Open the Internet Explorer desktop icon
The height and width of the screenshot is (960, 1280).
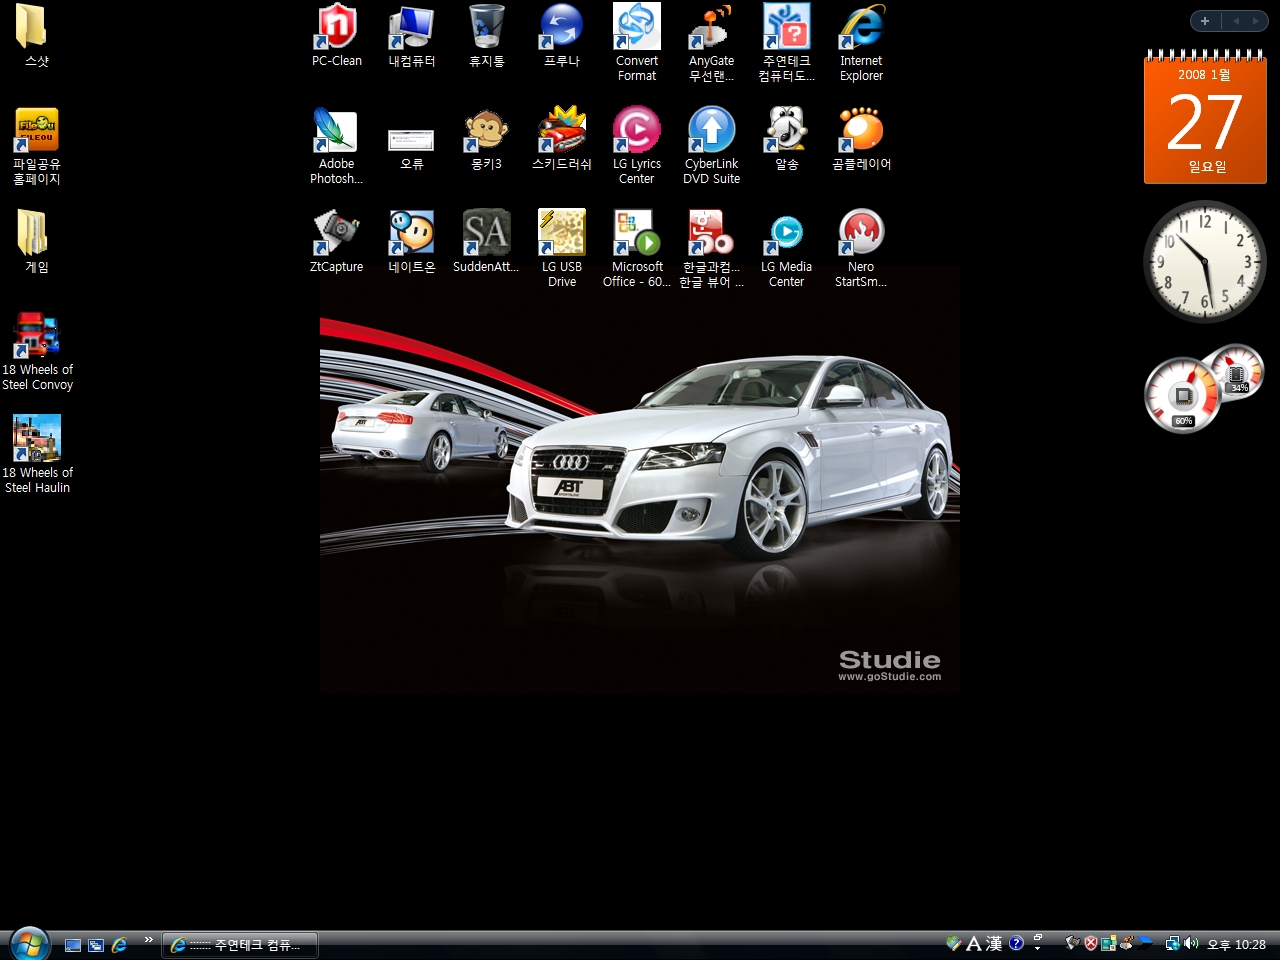[862, 43]
